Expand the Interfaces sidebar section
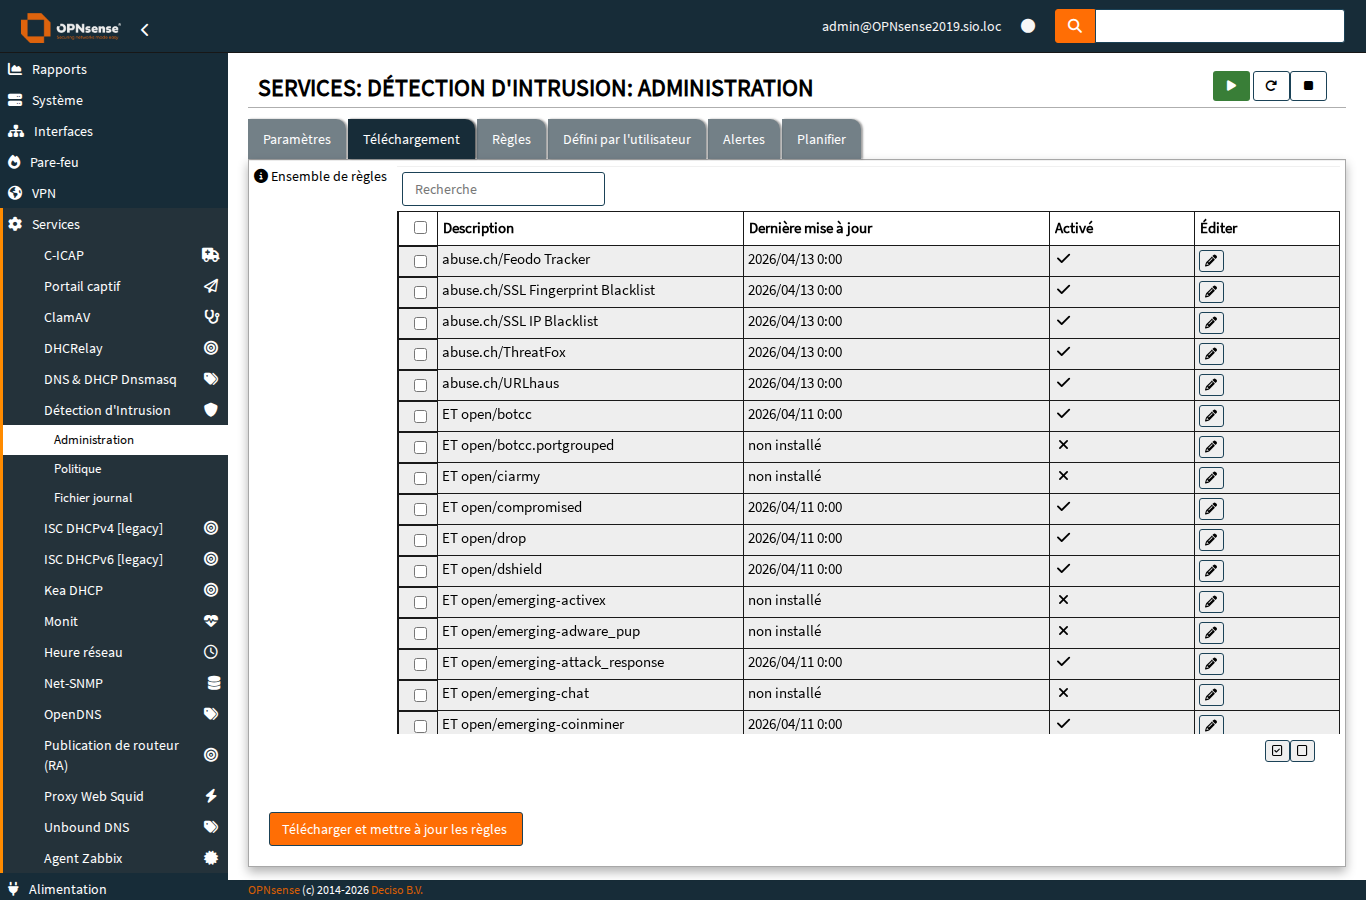 [114, 131]
